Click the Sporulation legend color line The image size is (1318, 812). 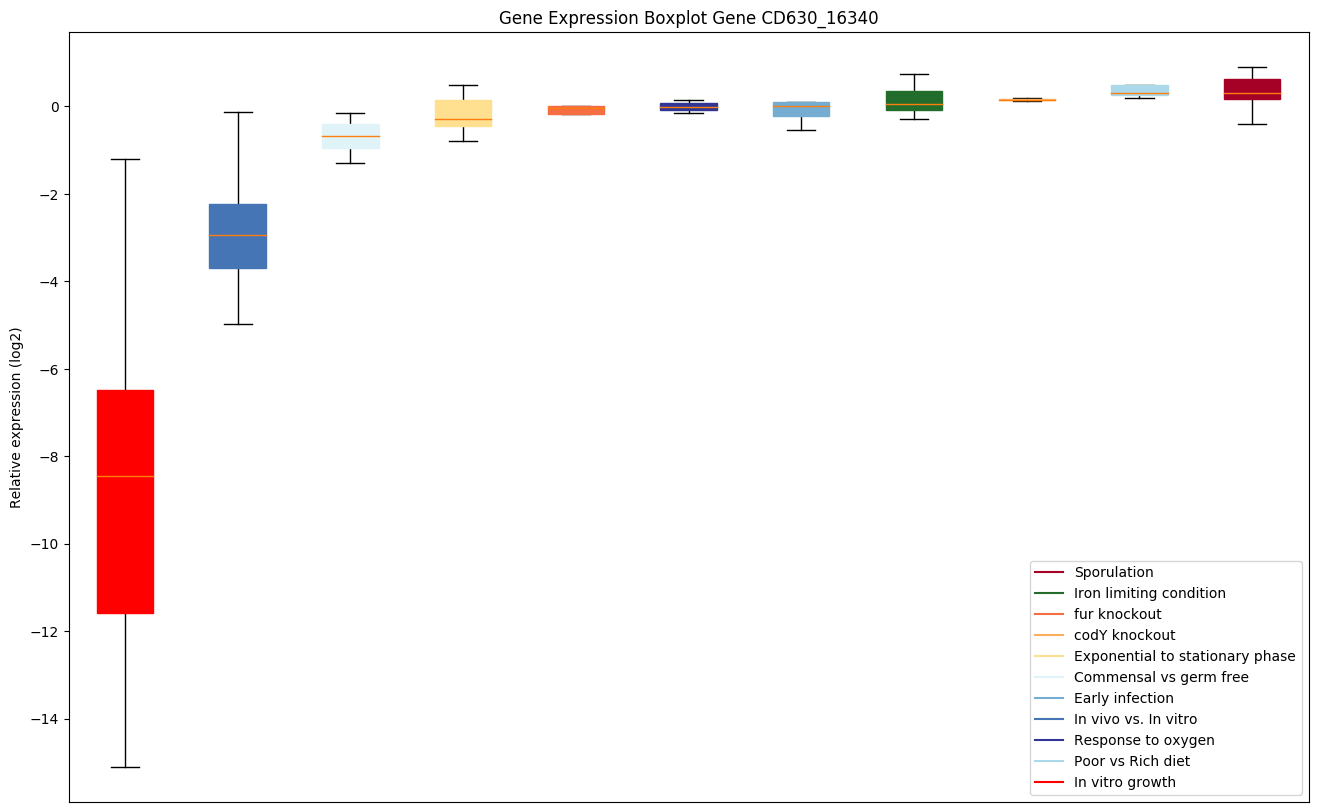tap(1049, 573)
